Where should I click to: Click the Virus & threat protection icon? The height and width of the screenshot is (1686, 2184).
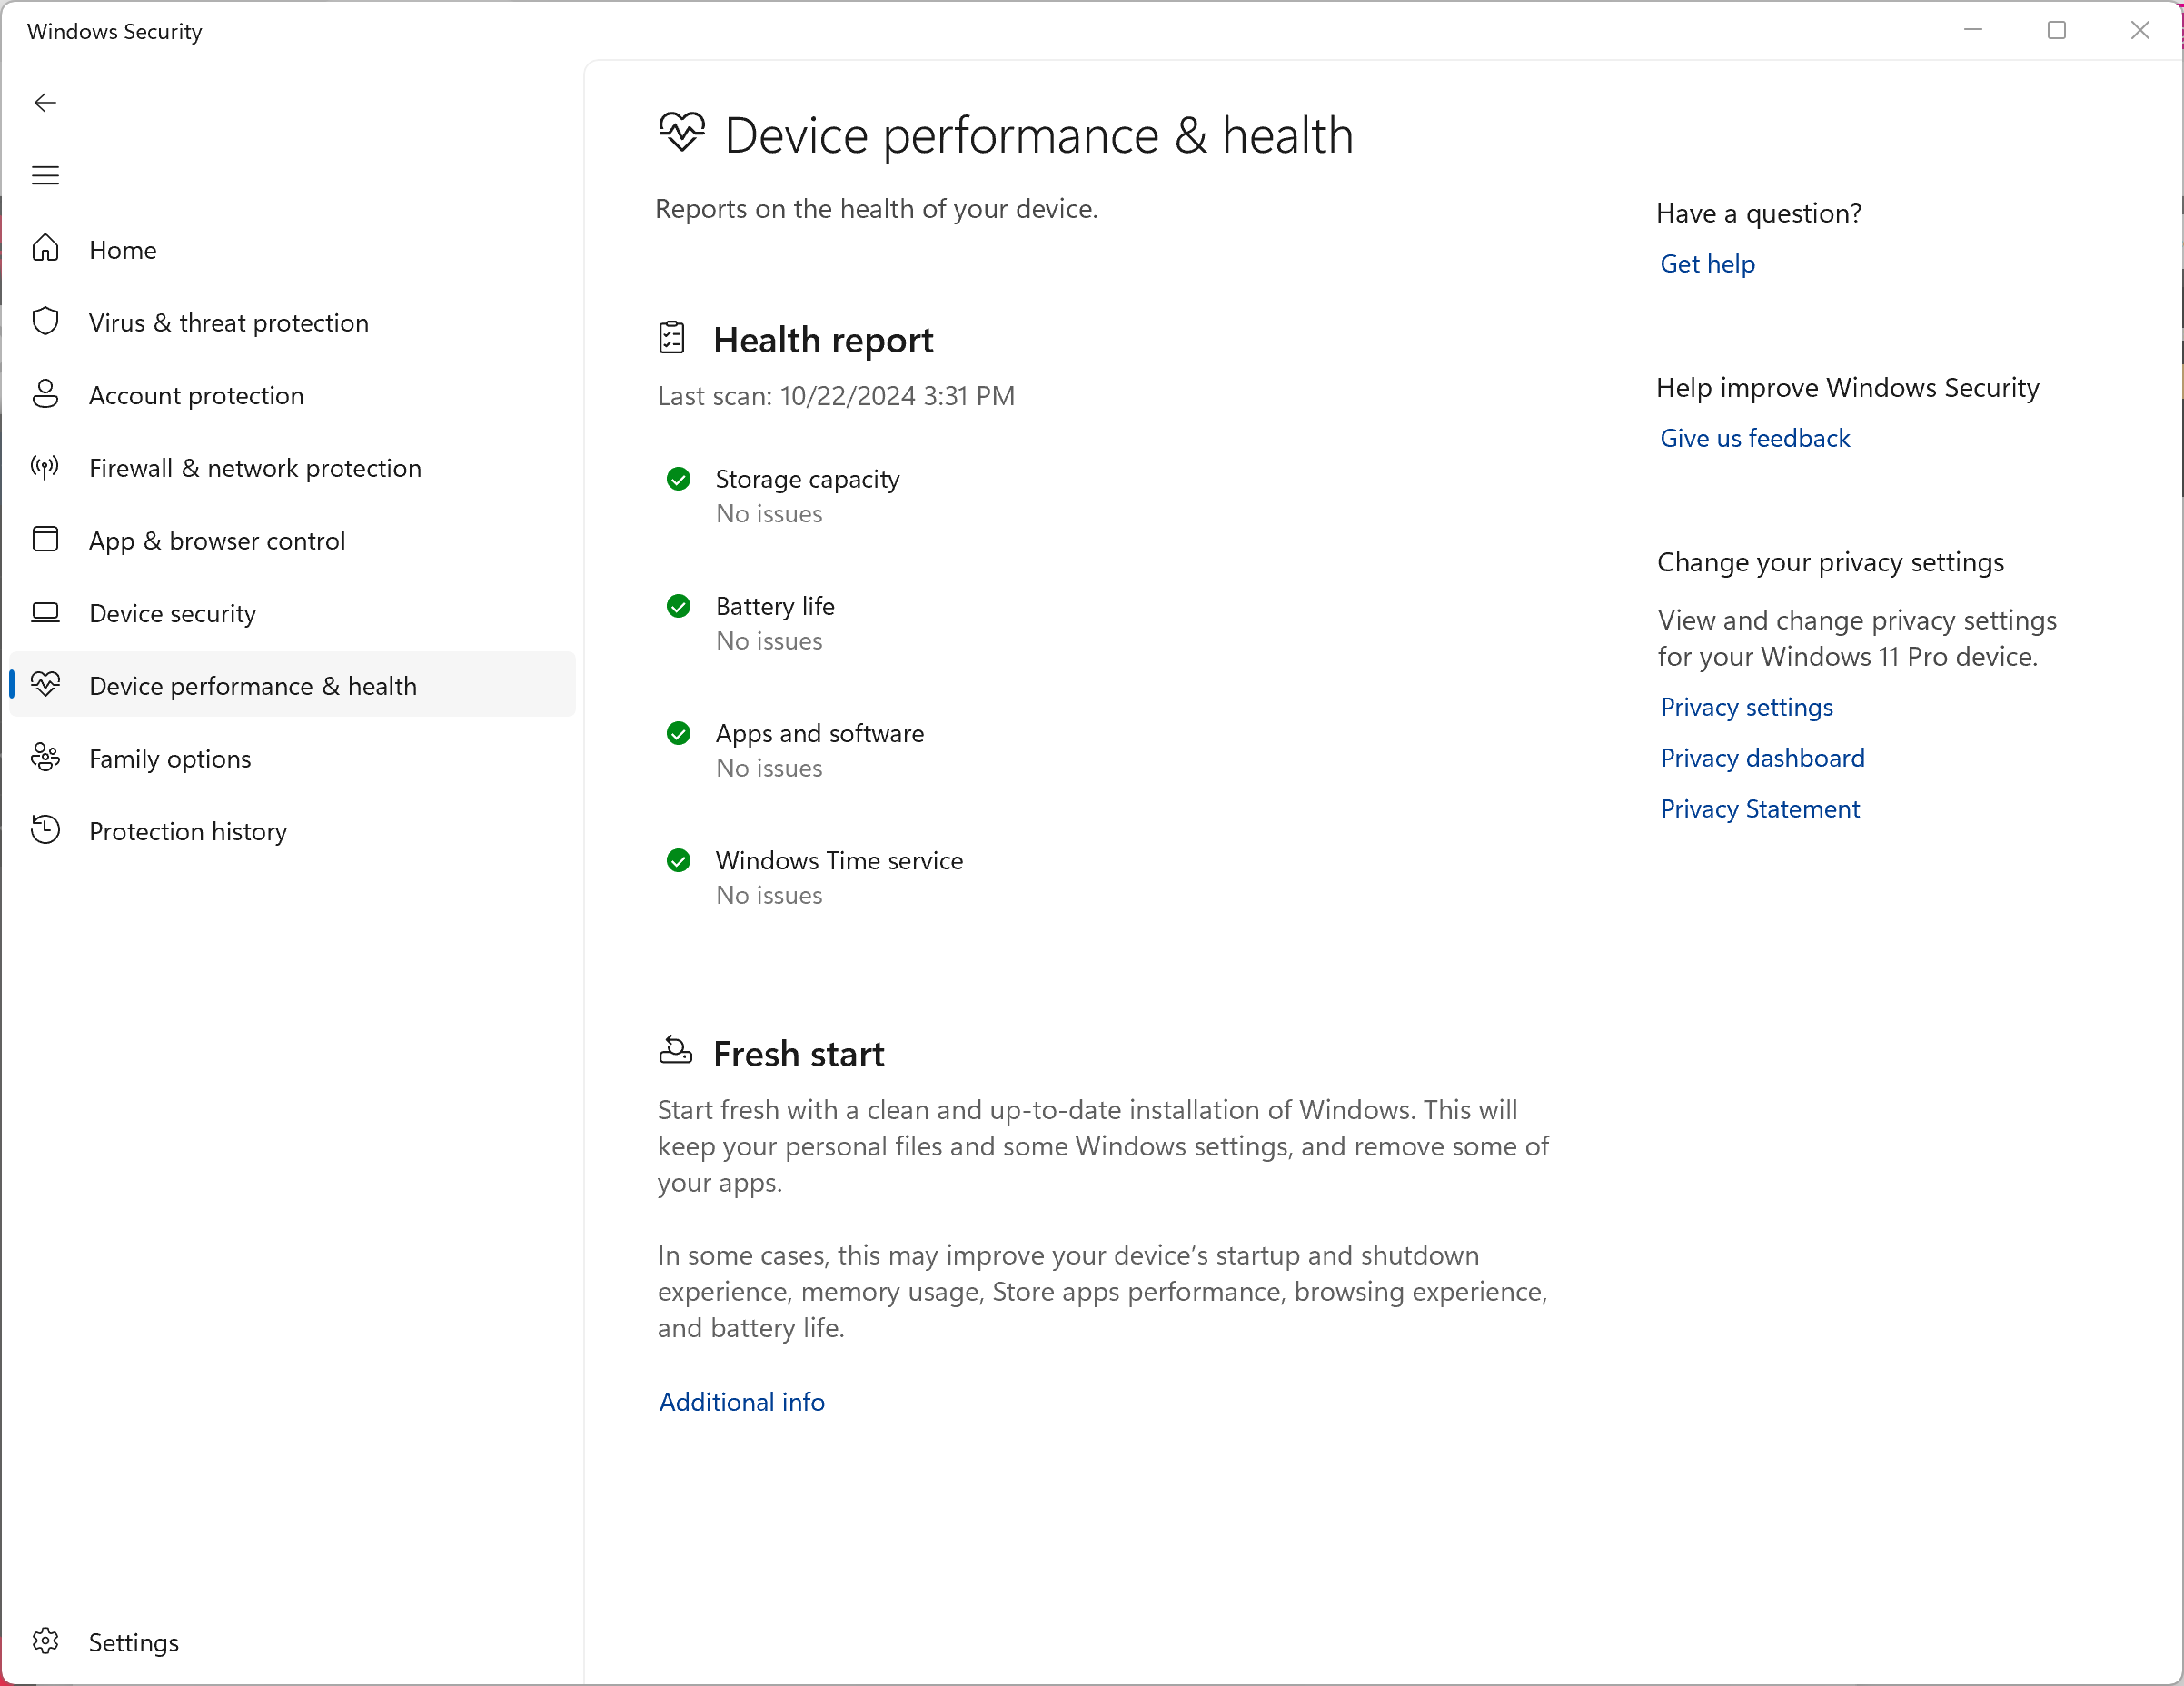tap(50, 322)
